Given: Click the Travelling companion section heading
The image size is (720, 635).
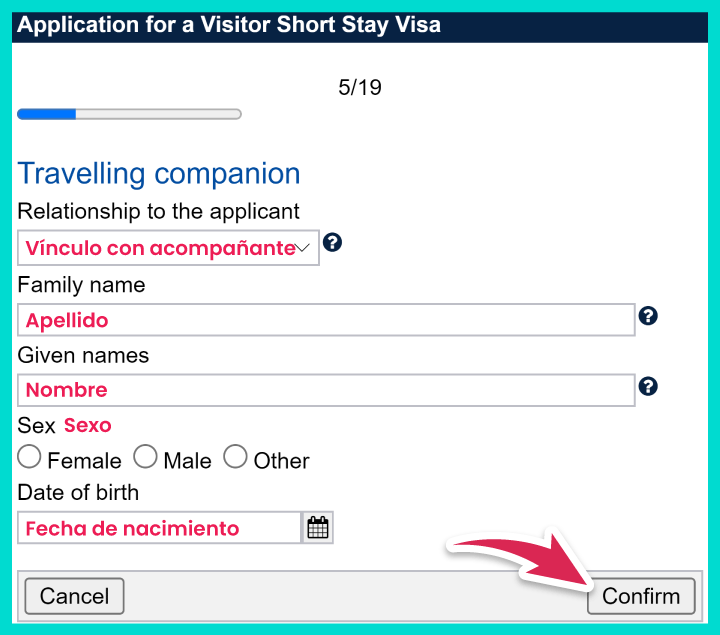Looking at the screenshot, I should pyautogui.click(x=159, y=174).
